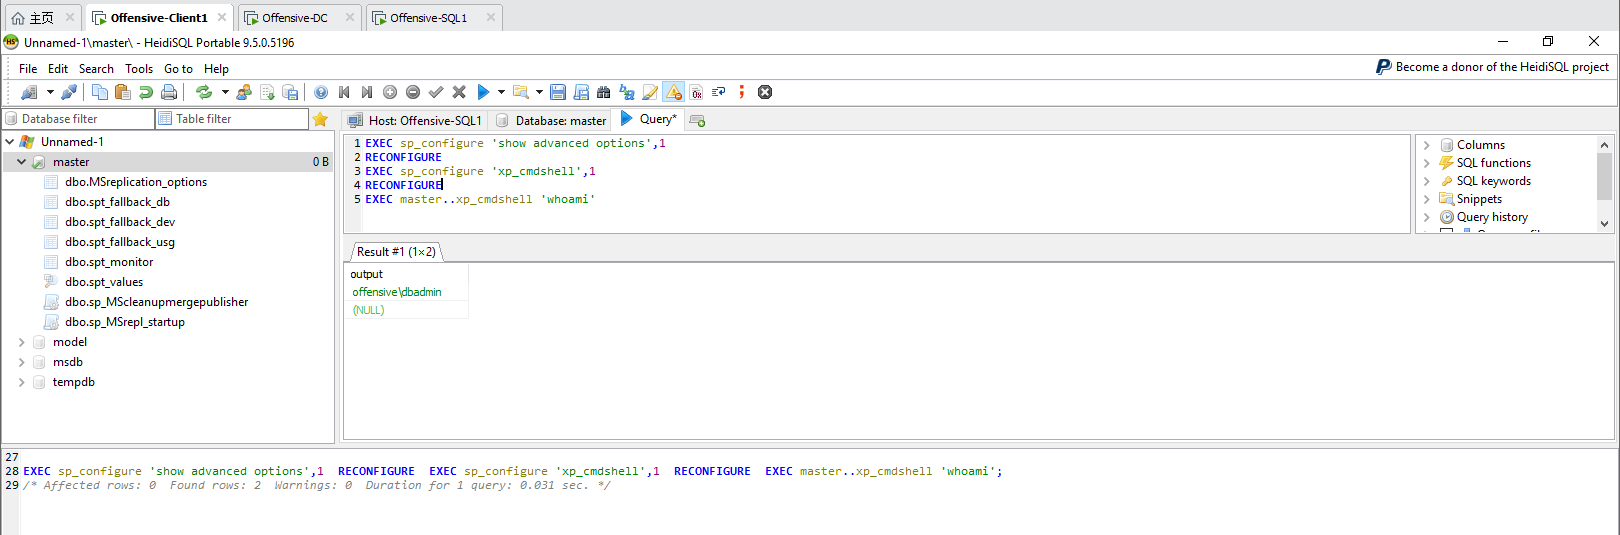Click the Export database as SQL icon
Image resolution: width=1620 pixels, height=535 pixels.
290,92
